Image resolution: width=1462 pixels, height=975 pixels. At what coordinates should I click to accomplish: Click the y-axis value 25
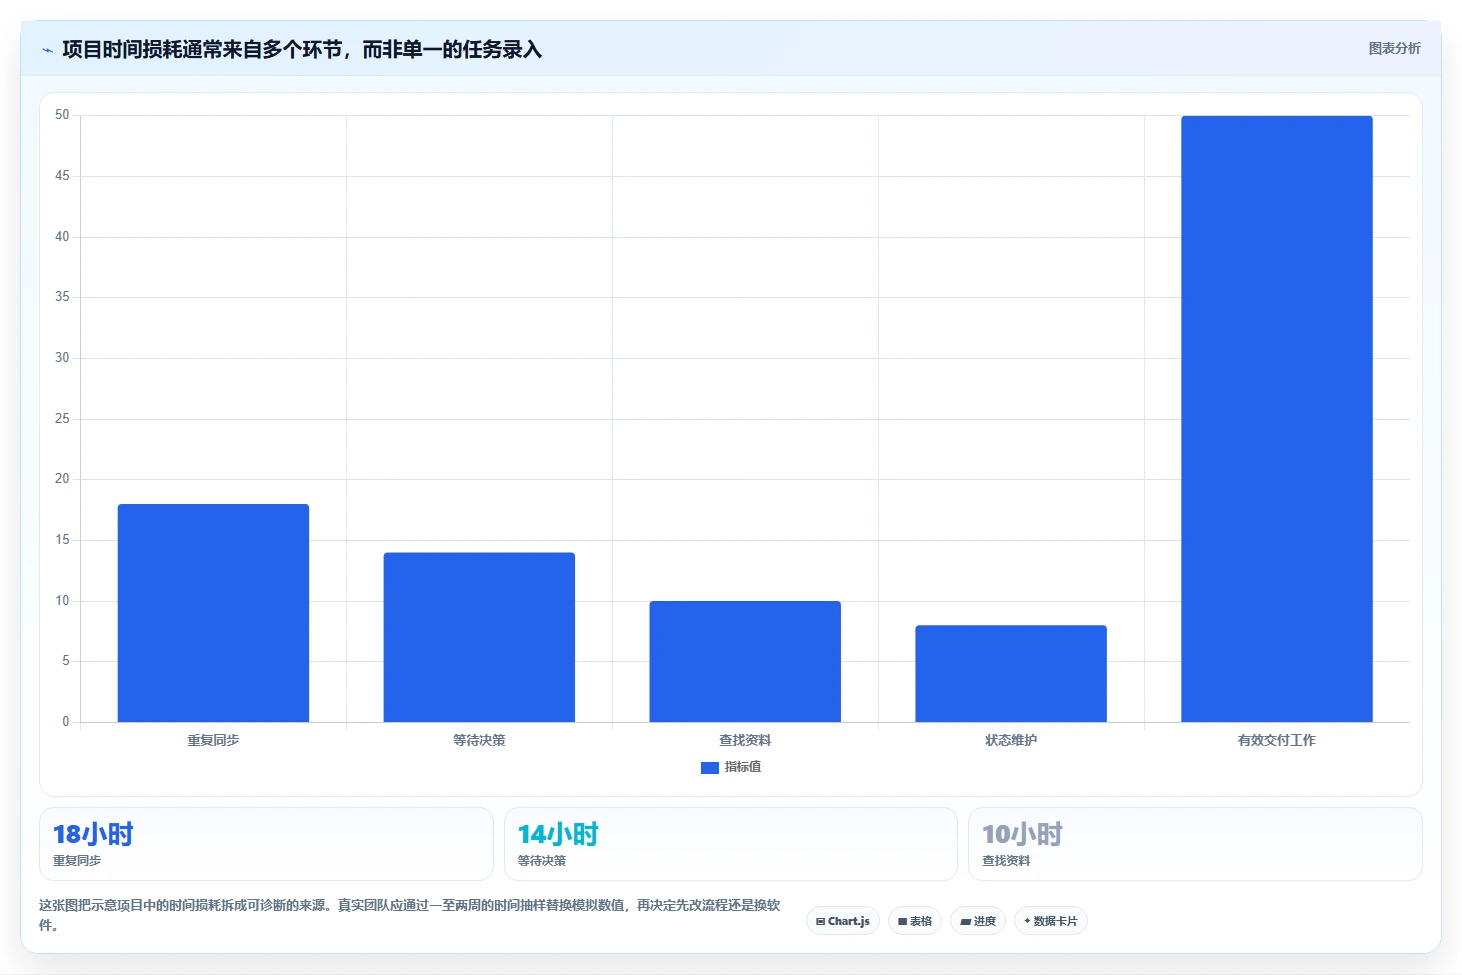click(62, 418)
